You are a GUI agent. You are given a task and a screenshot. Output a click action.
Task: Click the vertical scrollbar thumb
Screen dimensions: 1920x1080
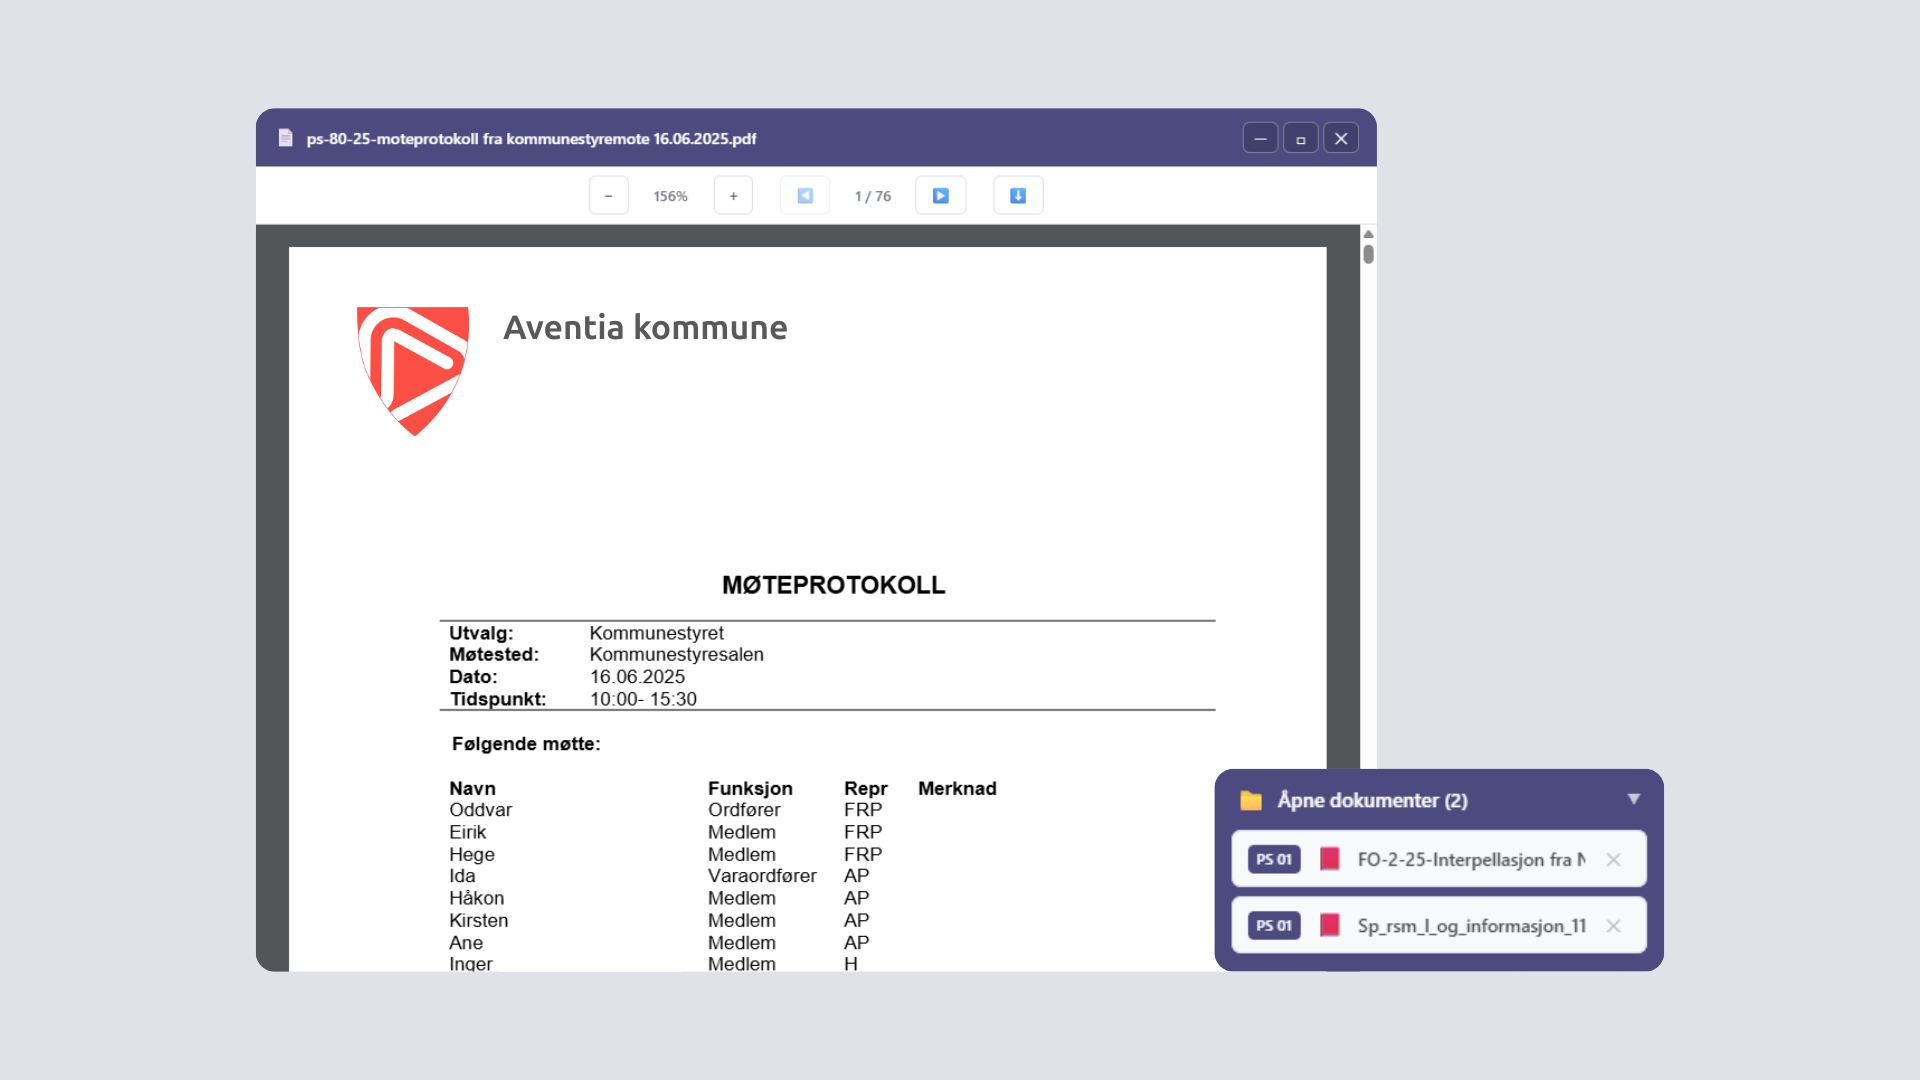pos(1368,254)
